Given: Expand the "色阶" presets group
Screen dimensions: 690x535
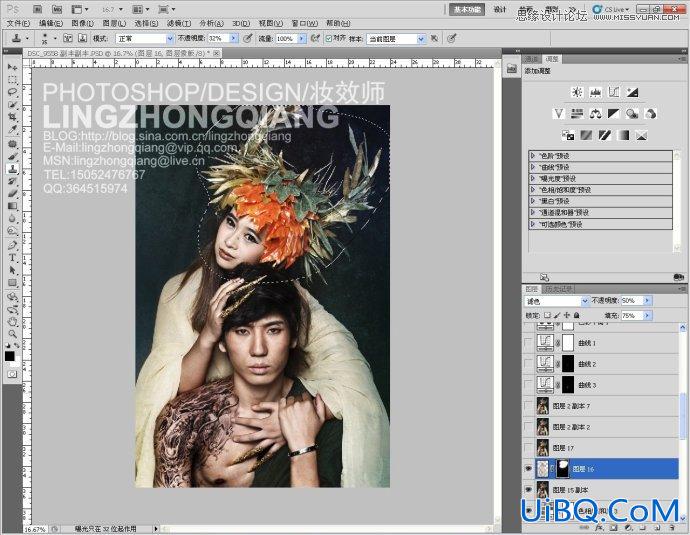Looking at the screenshot, I should tap(532, 156).
